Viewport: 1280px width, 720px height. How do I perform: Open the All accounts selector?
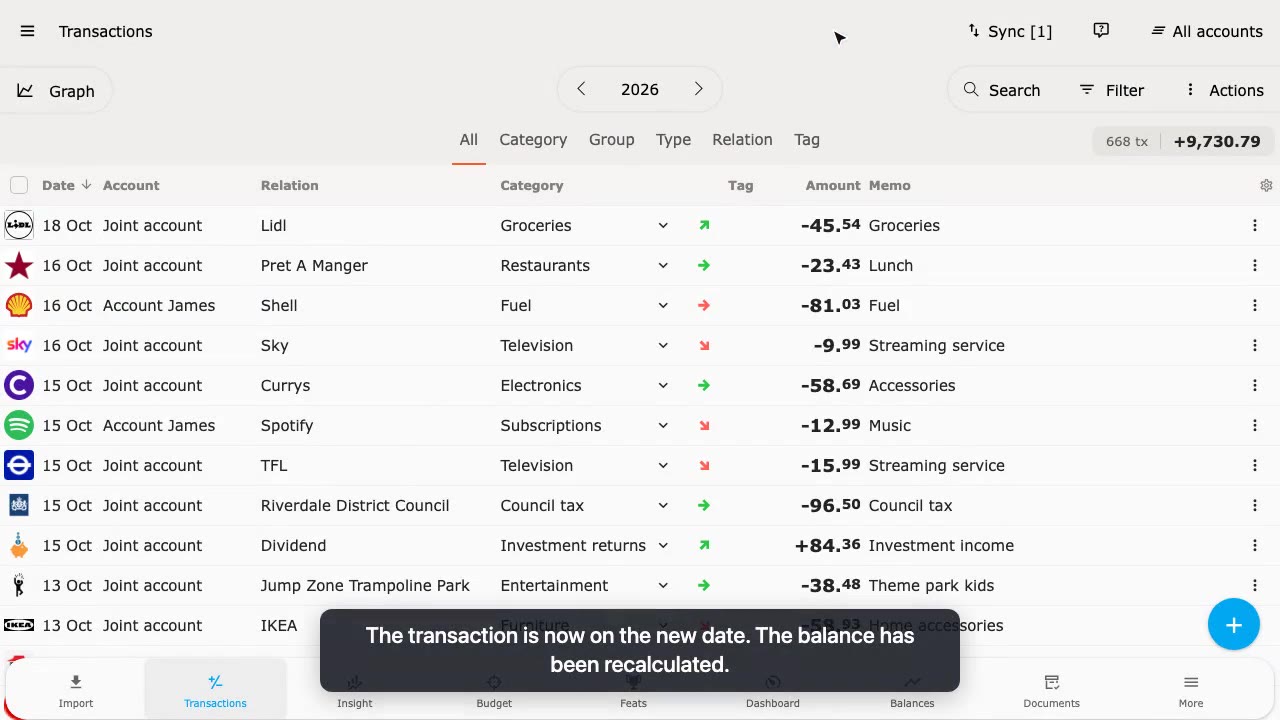pos(1207,31)
